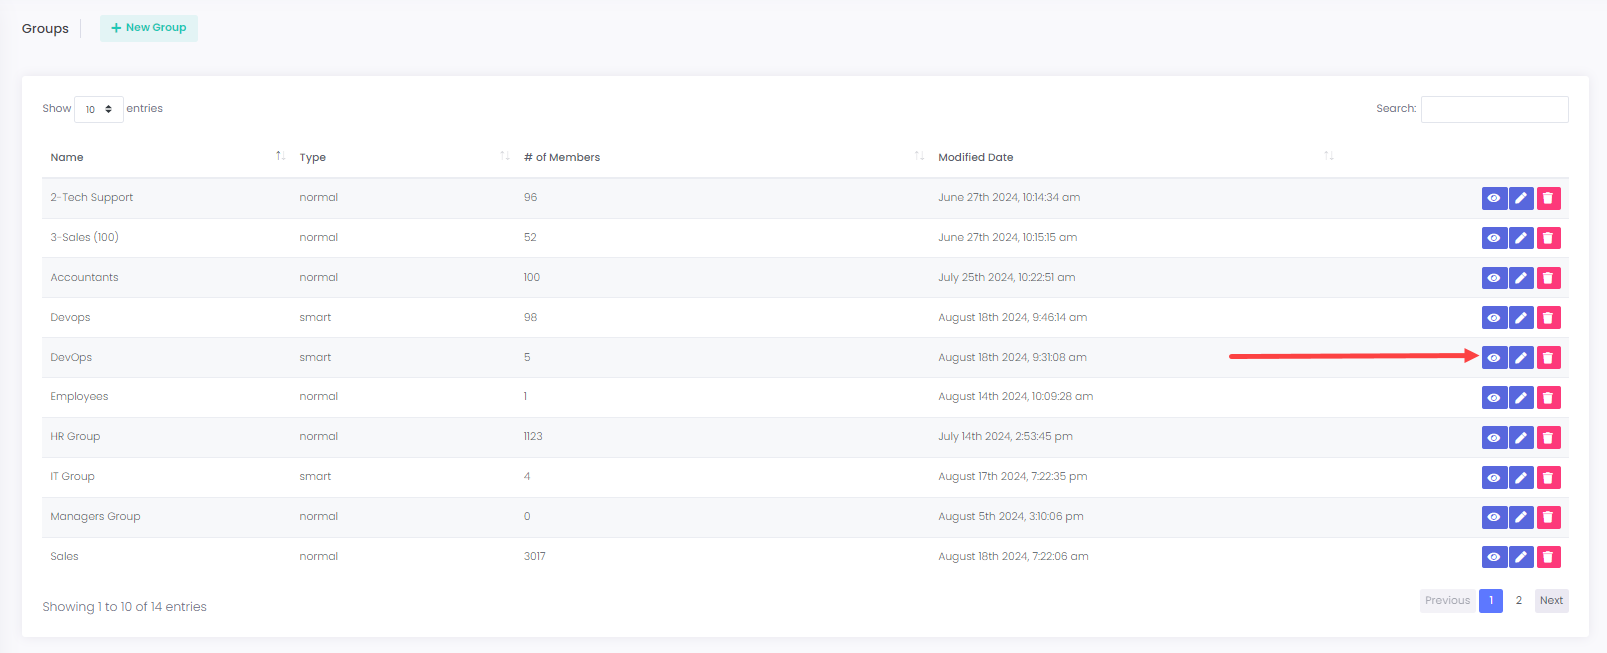
Task: Click pencil icon for Sales group
Action: (x=1521, y=557)
